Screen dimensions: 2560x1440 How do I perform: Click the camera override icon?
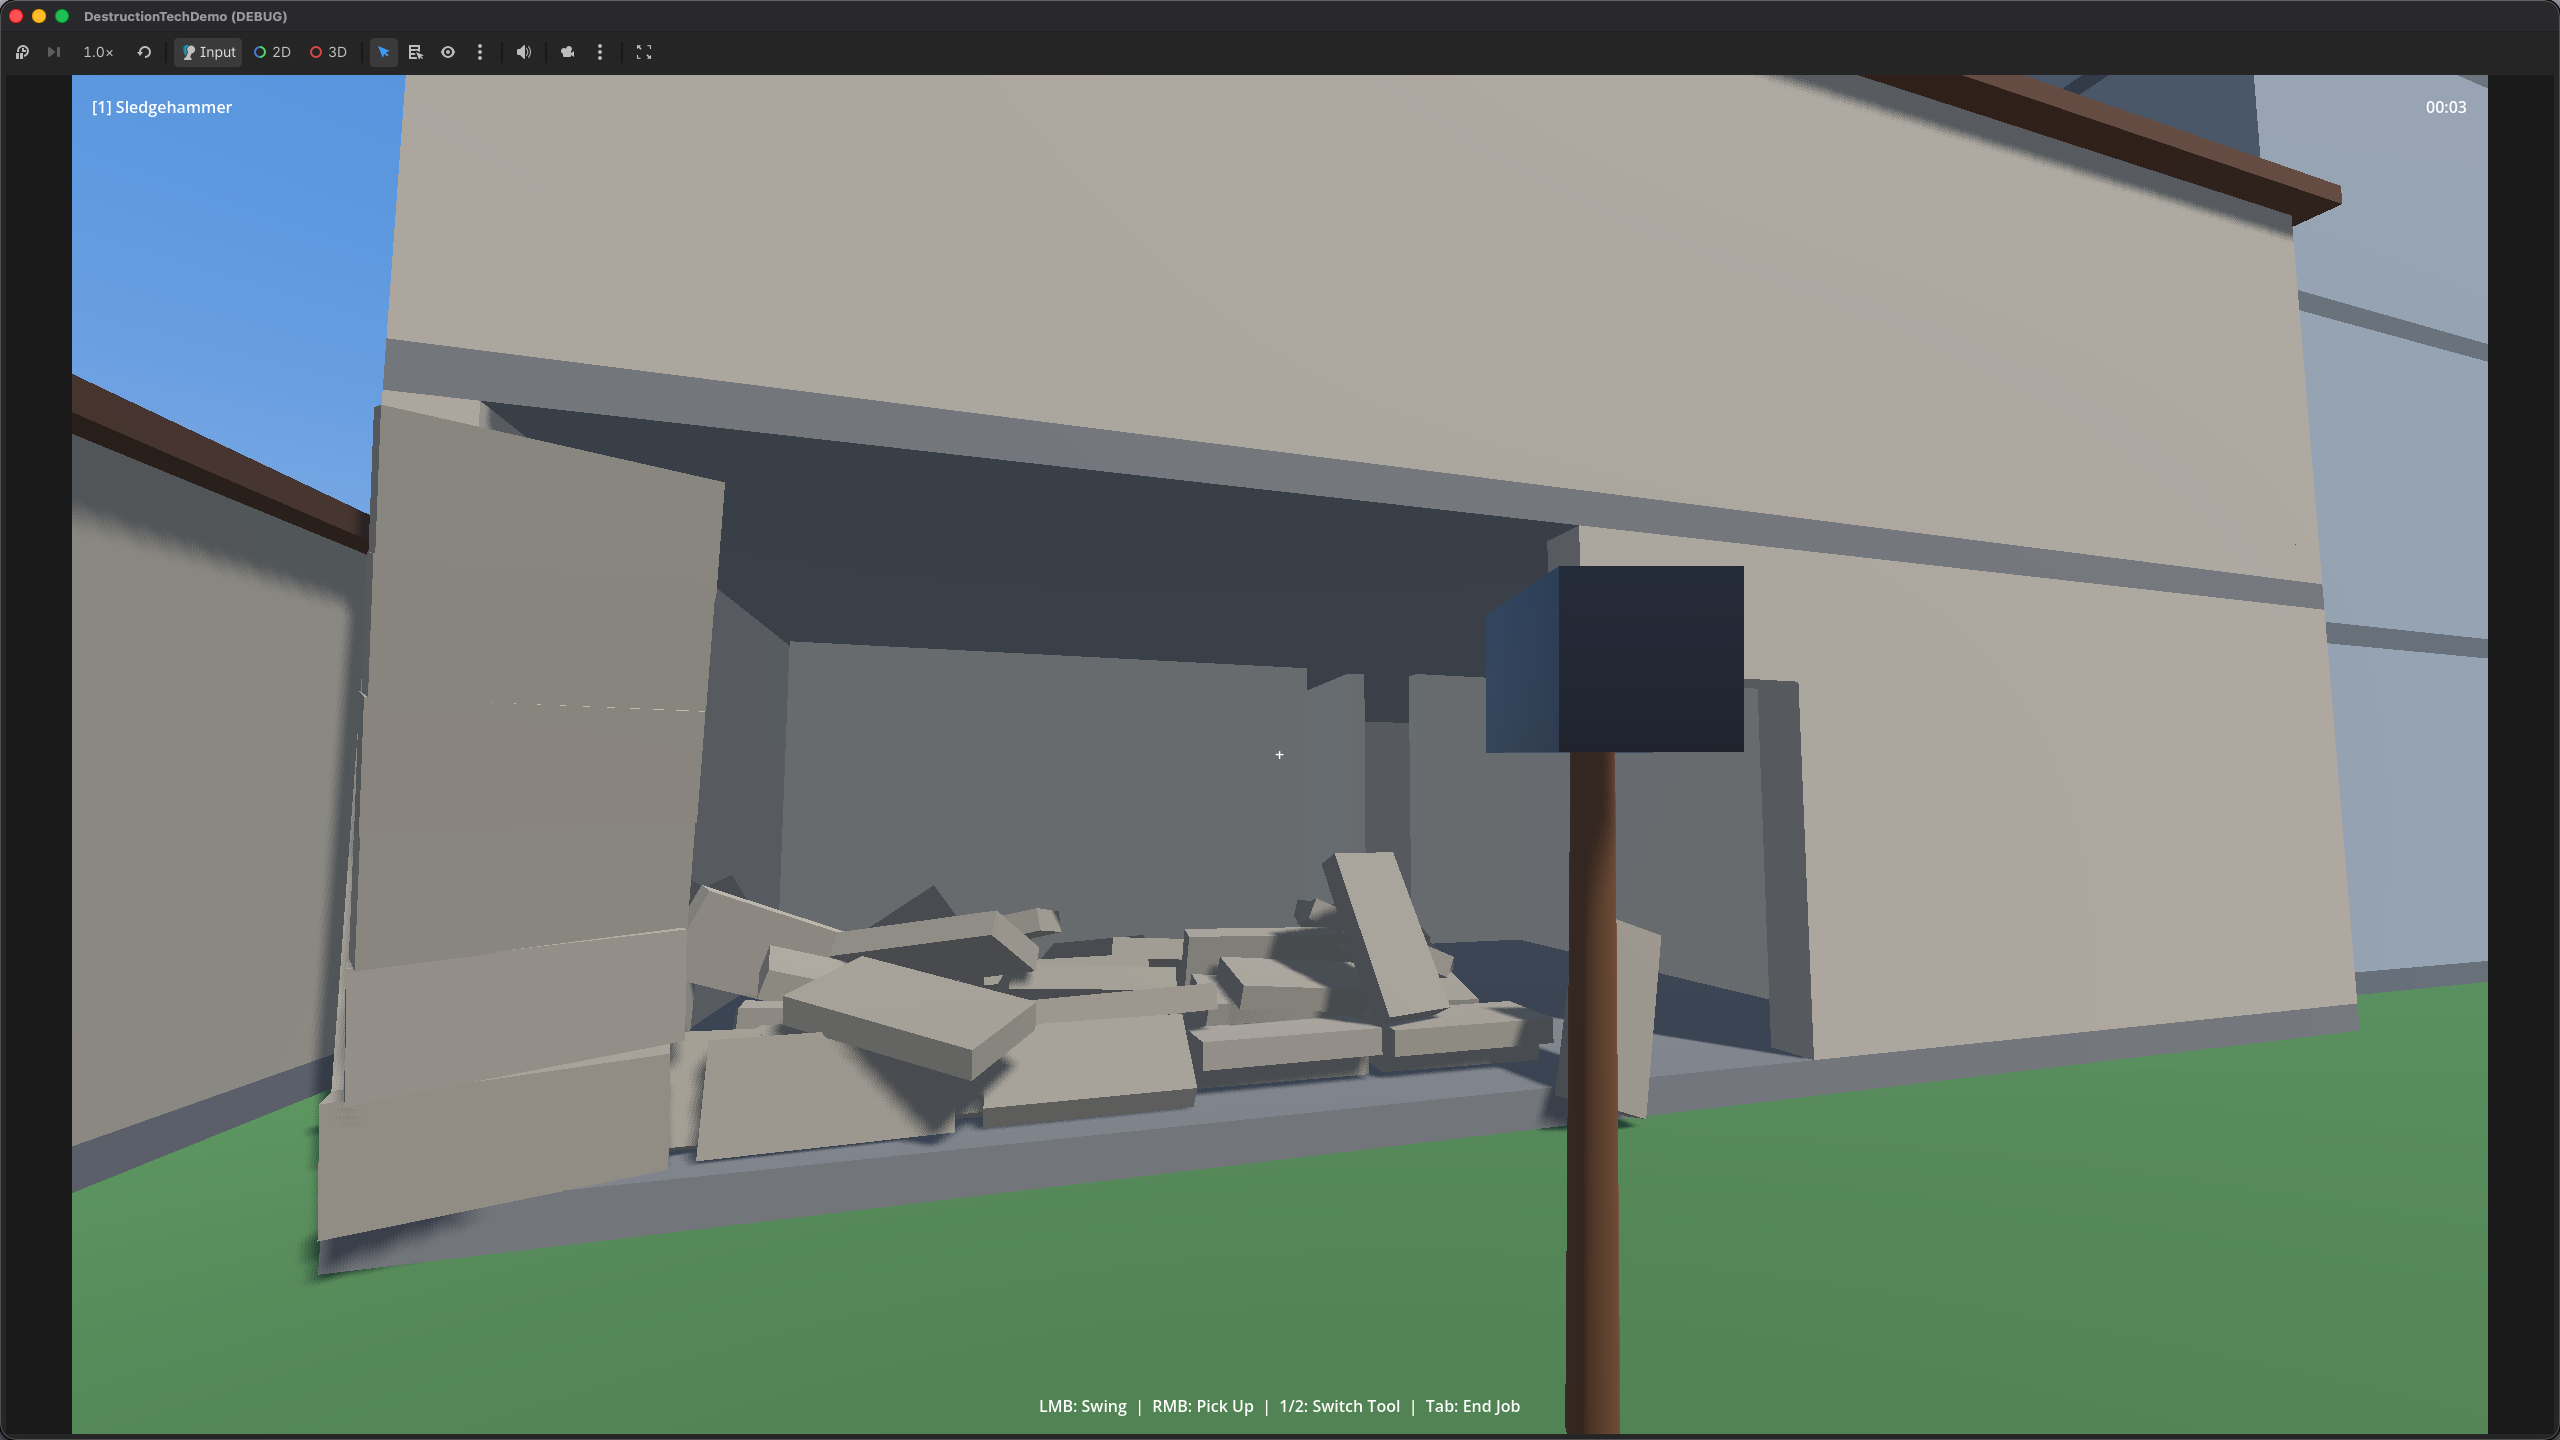click(568, 52)
